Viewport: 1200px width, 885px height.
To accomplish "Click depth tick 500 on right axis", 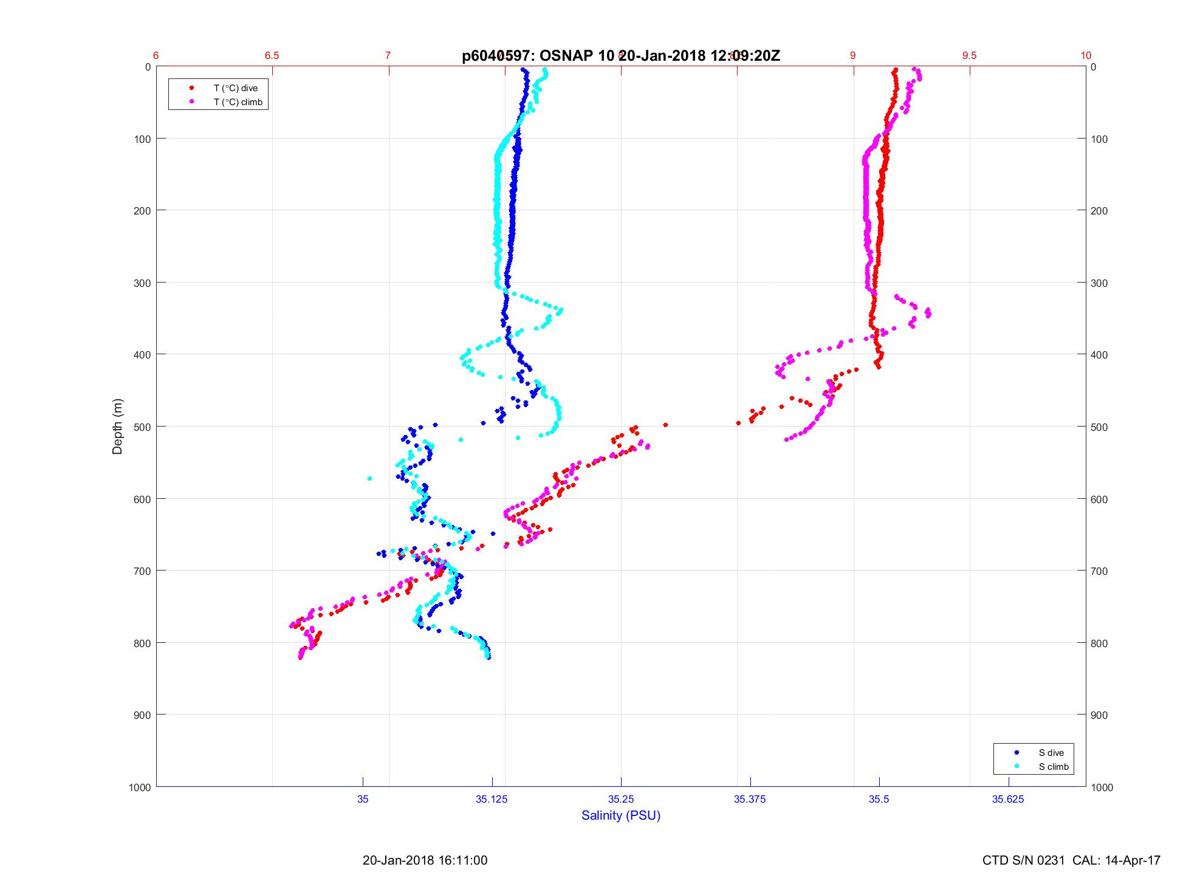I will click(1100, 427).
